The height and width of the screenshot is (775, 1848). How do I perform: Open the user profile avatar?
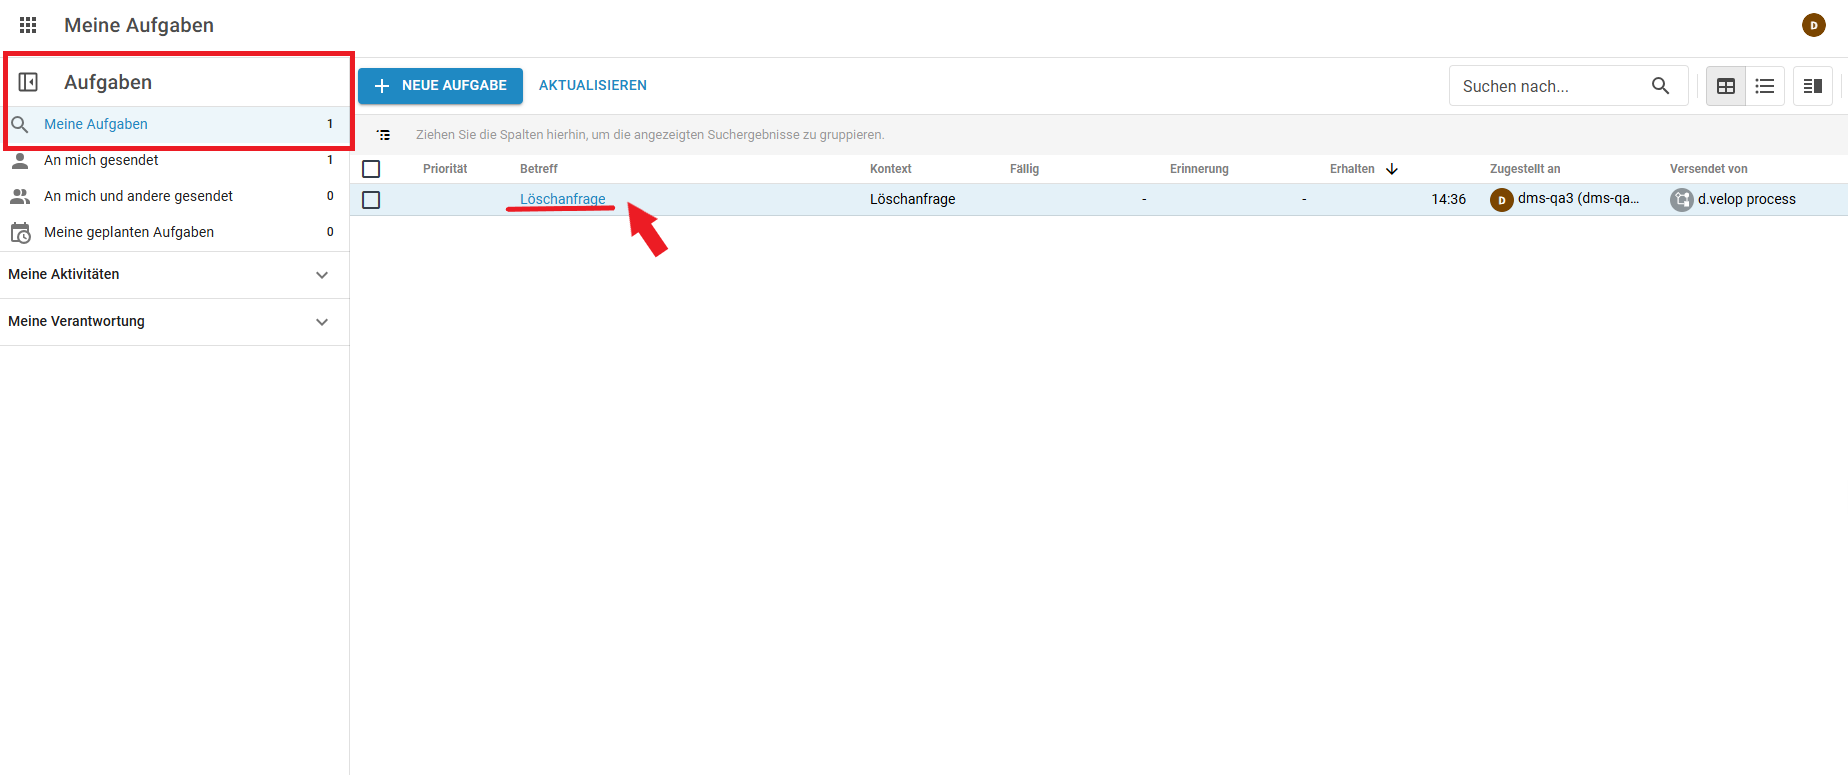coord(1813,25)
